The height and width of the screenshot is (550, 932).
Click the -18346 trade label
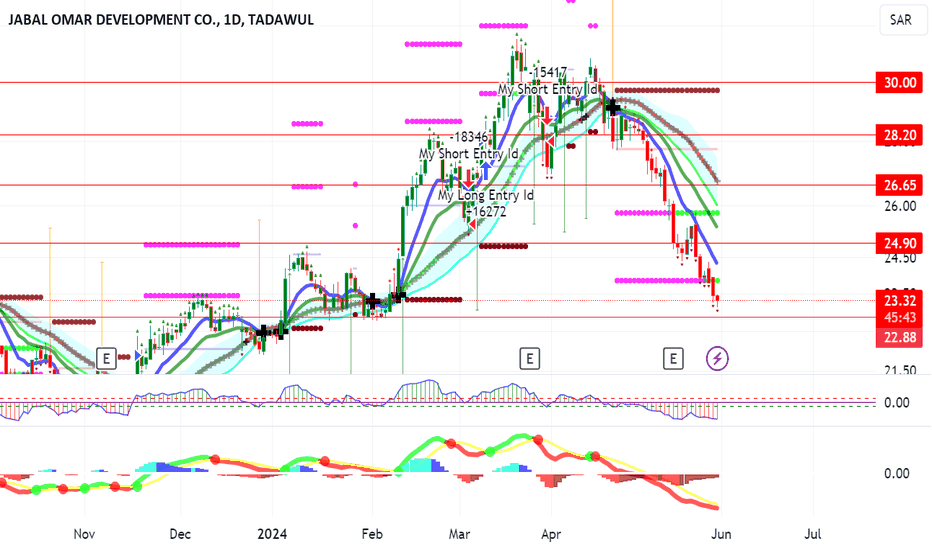click(469, 137)
